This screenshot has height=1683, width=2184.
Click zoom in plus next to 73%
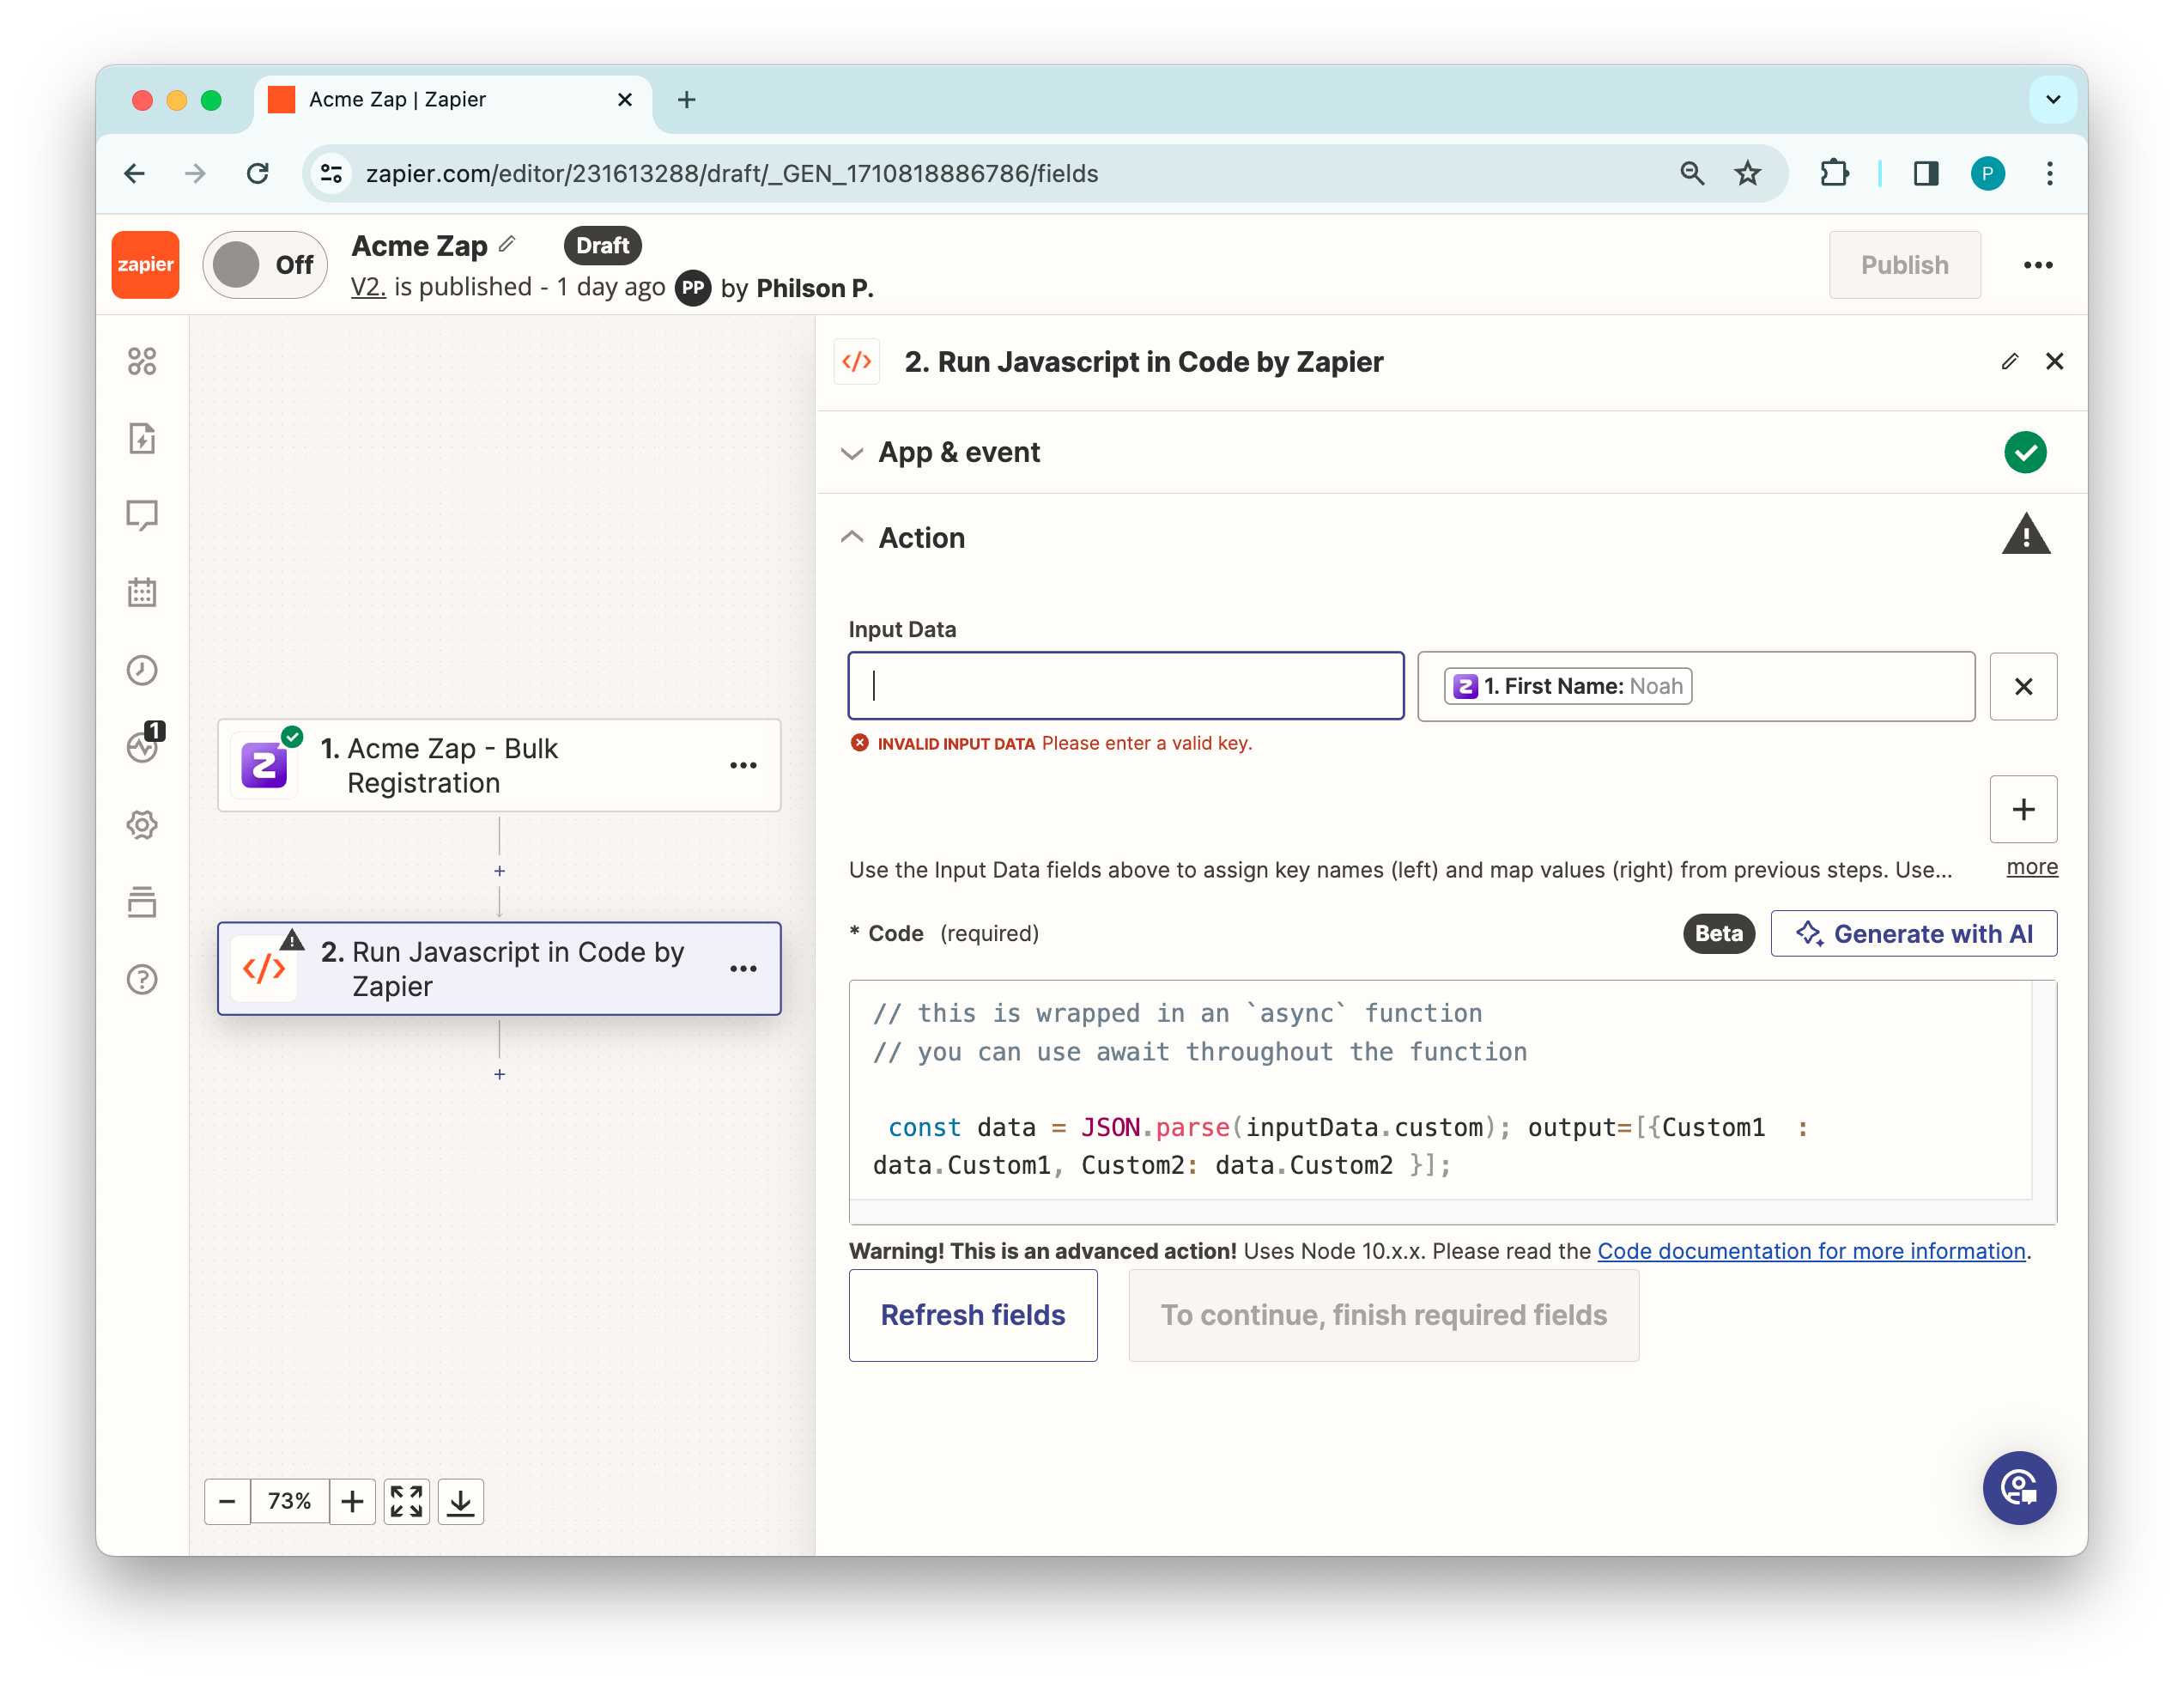click(x=352, y=1501)
